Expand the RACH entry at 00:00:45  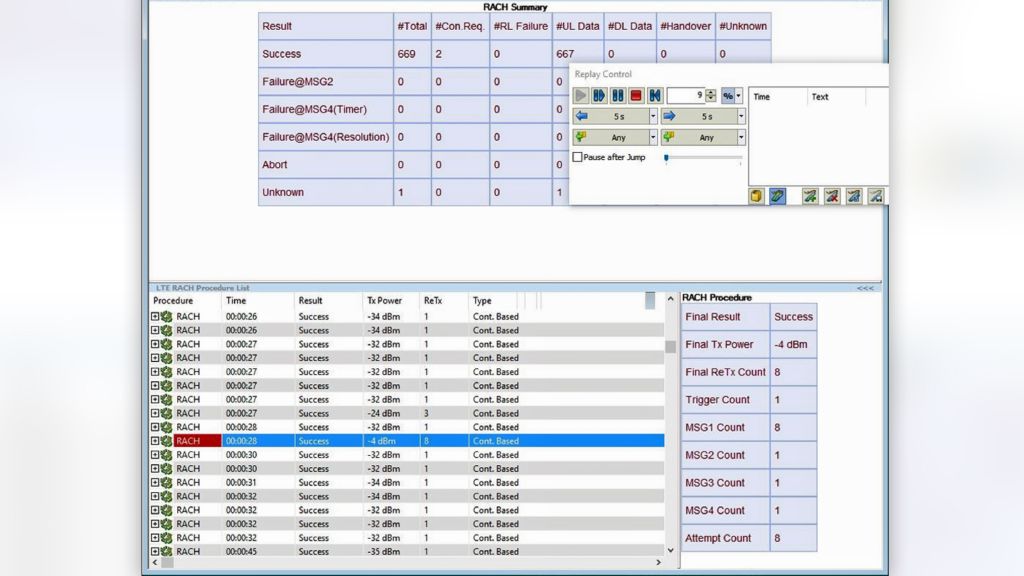[155, 551]
